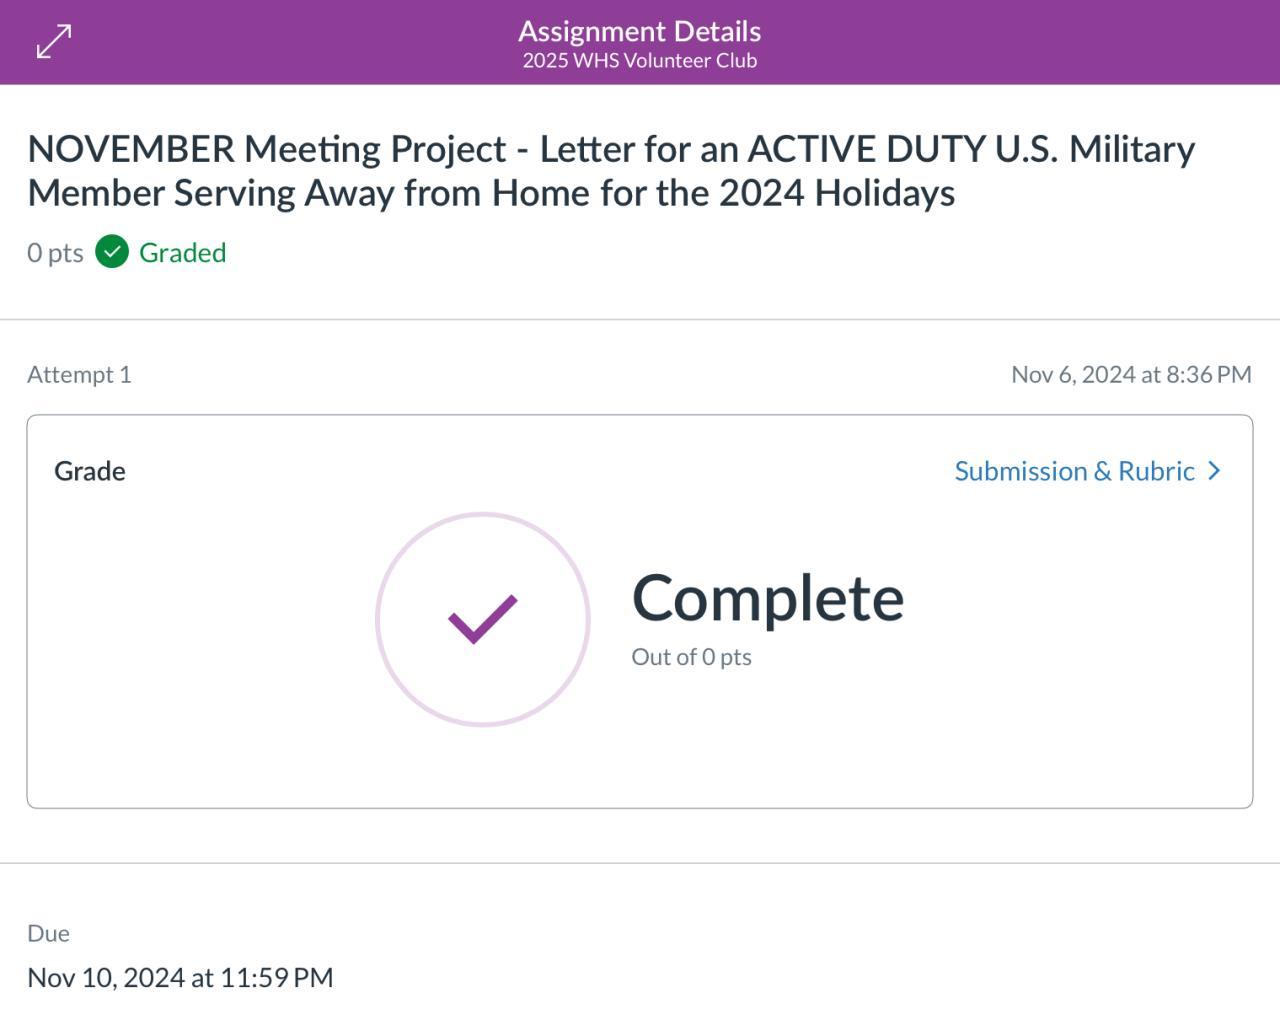Click the Assignment Details header title

[639, 31]
